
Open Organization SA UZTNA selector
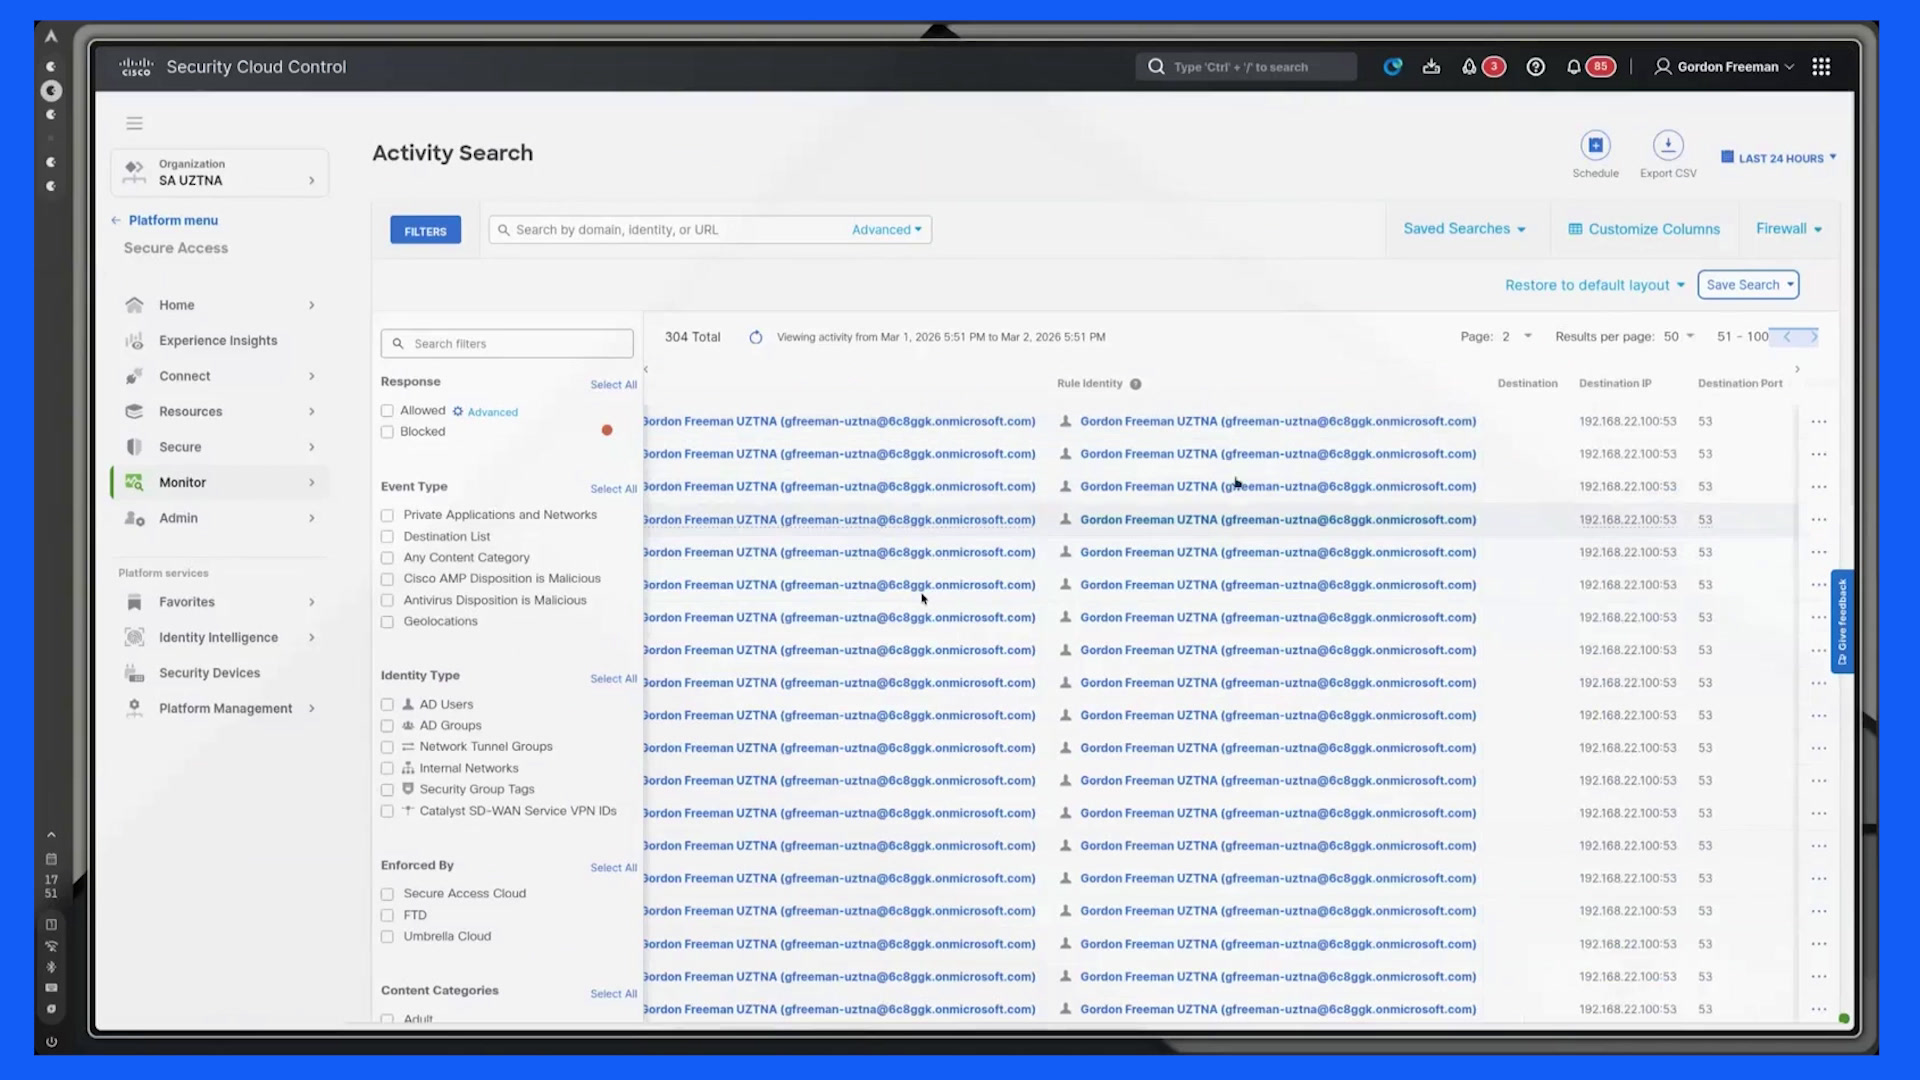(x=220, y=173)
